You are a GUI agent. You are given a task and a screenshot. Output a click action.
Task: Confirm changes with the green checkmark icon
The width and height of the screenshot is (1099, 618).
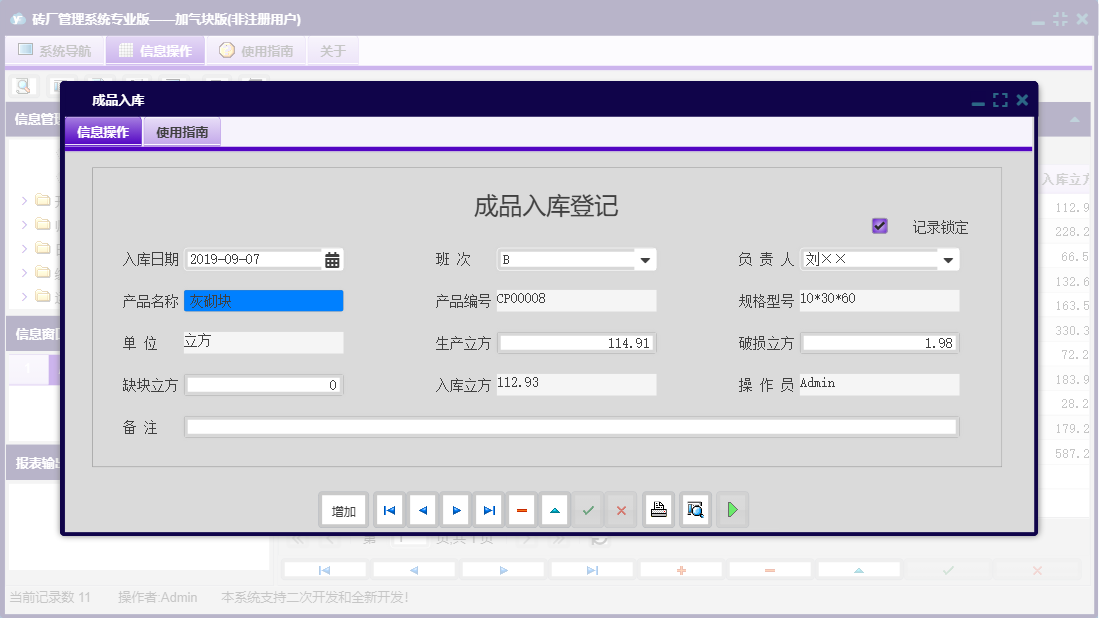[x=588, y=509]
